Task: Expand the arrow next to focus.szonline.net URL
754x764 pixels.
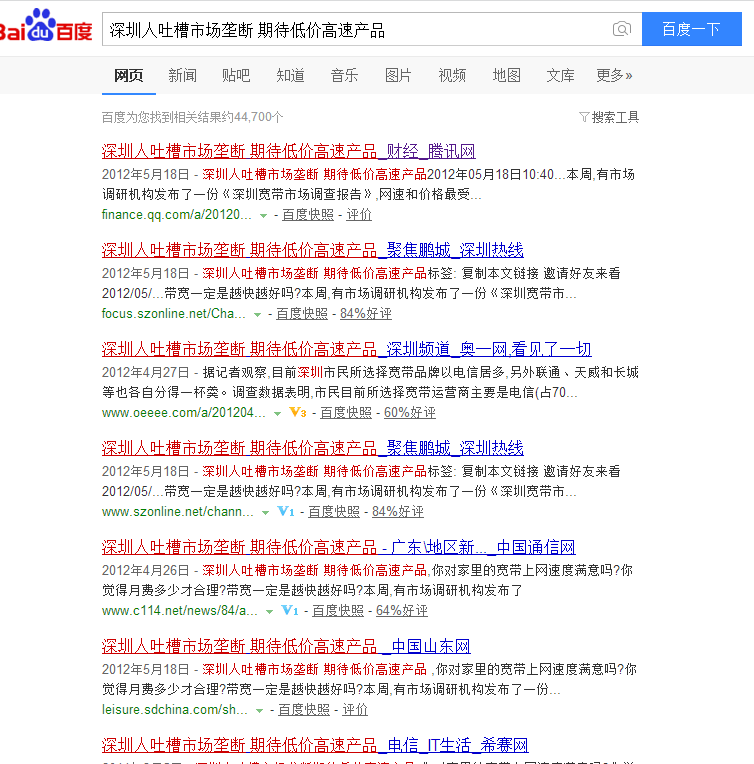Action: click(258, 314)
